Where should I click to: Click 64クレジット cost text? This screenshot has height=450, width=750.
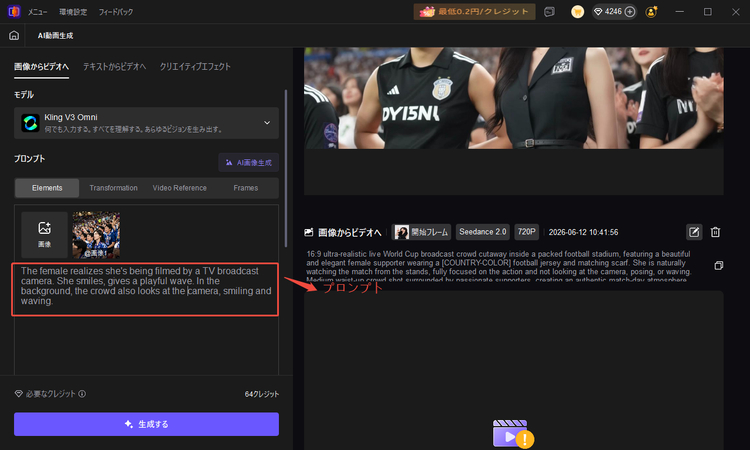(262, 394)
